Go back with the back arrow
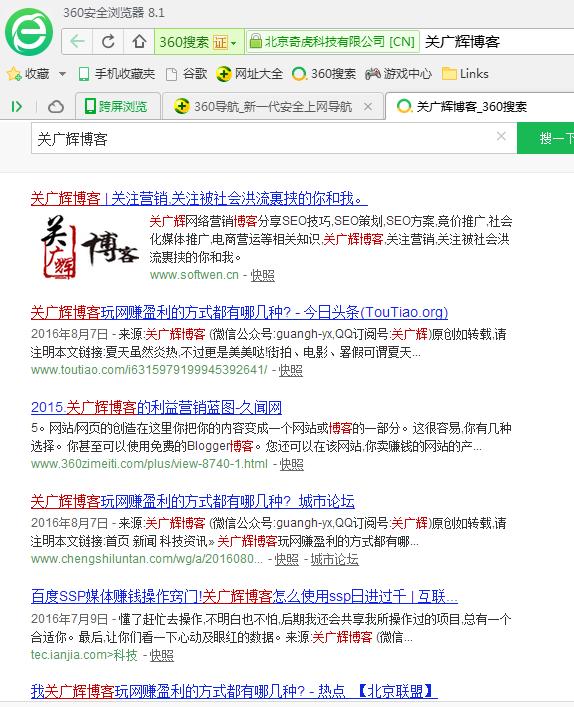The image size is (574, 707). coord(77,41)
